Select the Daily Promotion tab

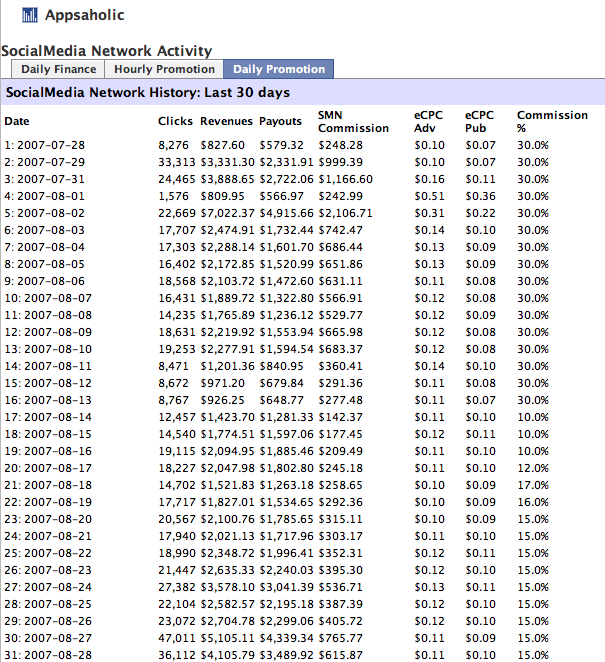coord(279,69)
